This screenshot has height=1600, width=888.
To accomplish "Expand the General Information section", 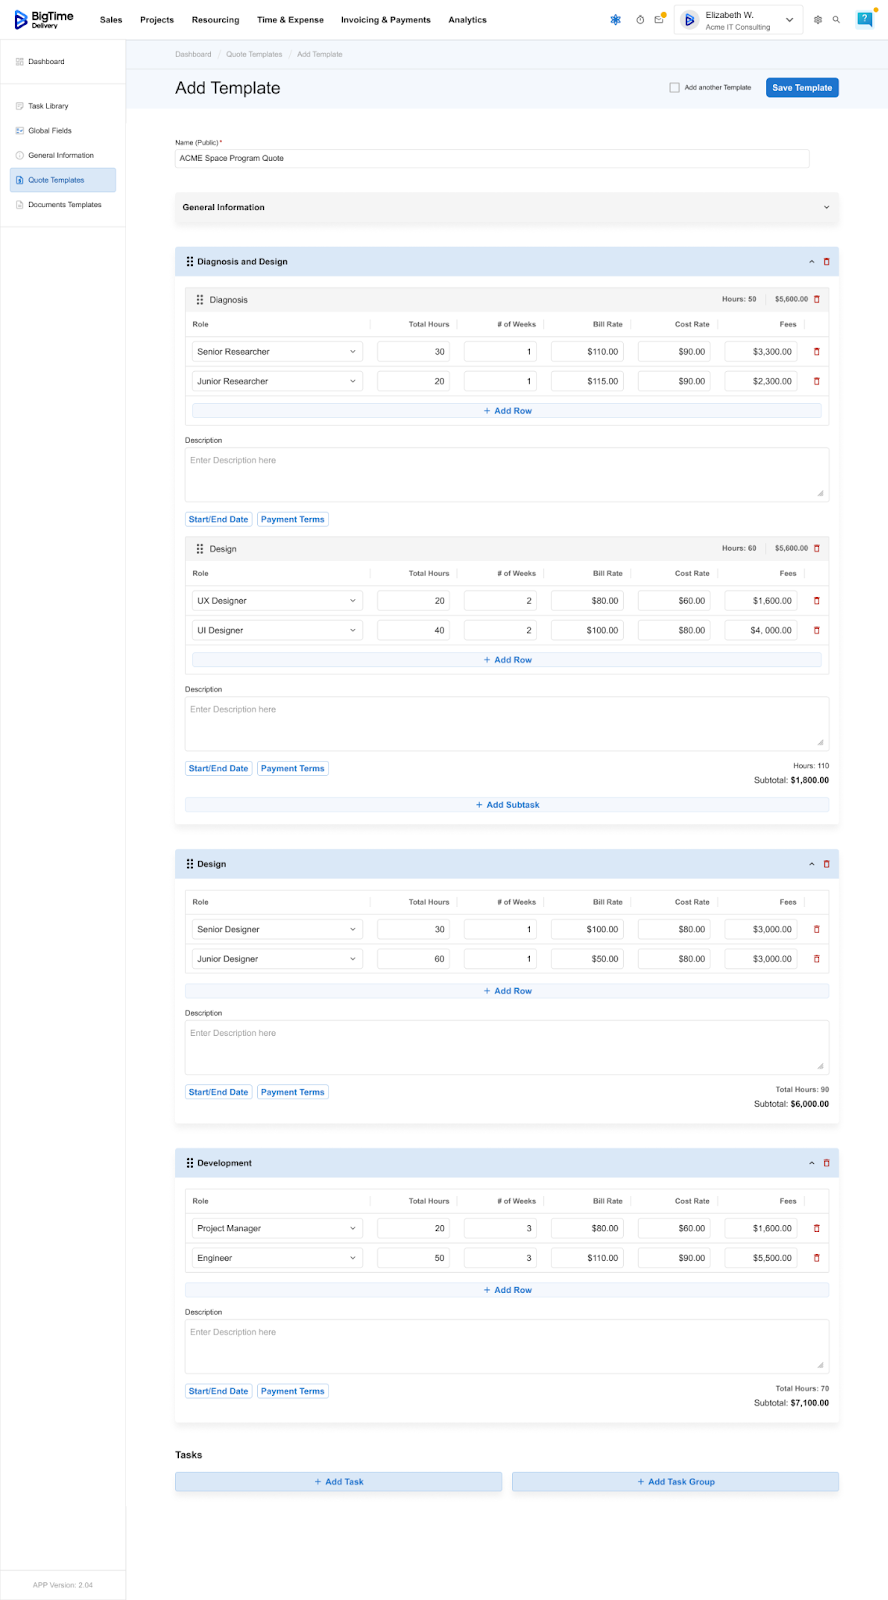I will tap(826, 208).
